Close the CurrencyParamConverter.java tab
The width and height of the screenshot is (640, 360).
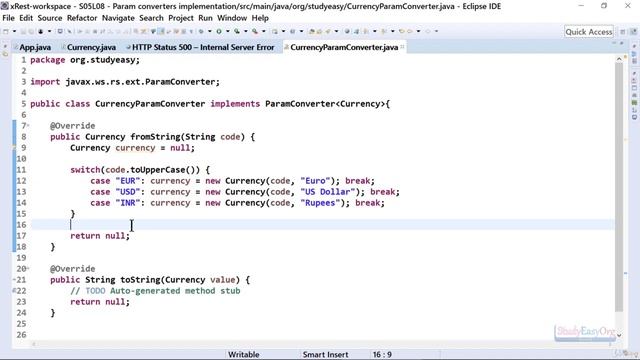click(x=402, y=47)
